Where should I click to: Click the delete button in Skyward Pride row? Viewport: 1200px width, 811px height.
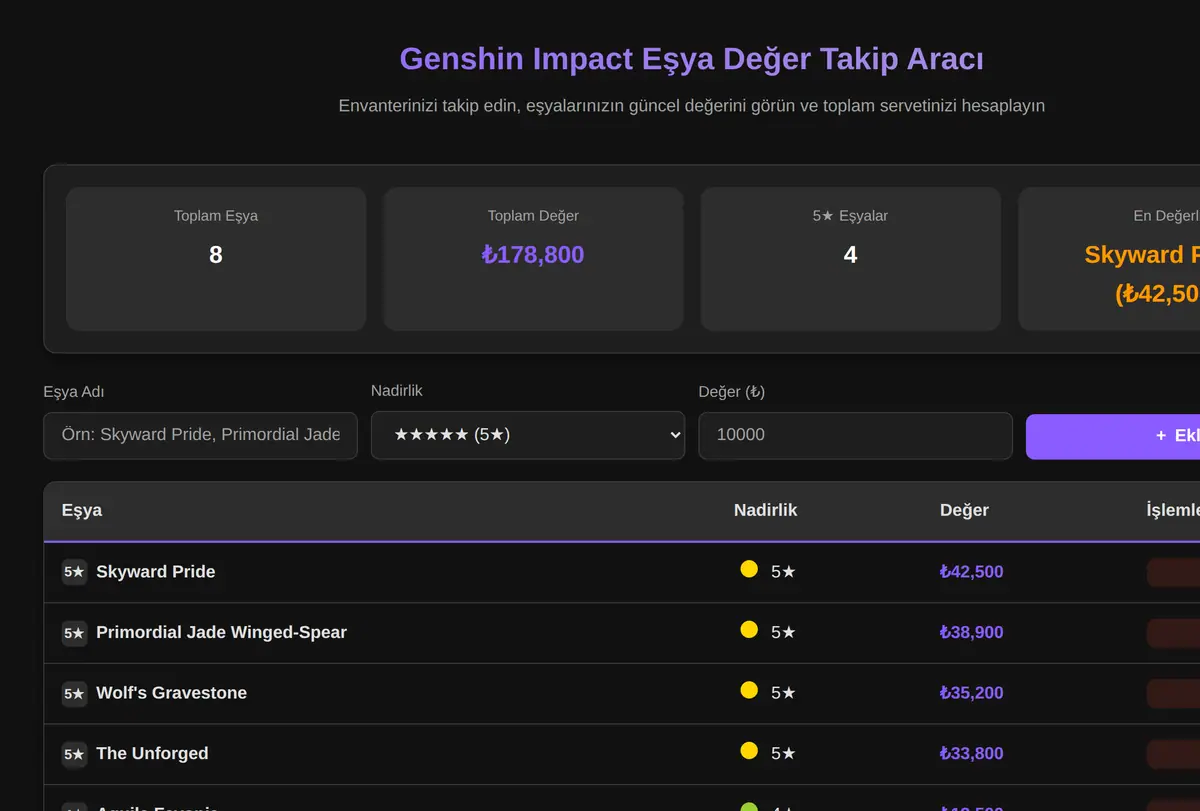tap(1173, 573)
